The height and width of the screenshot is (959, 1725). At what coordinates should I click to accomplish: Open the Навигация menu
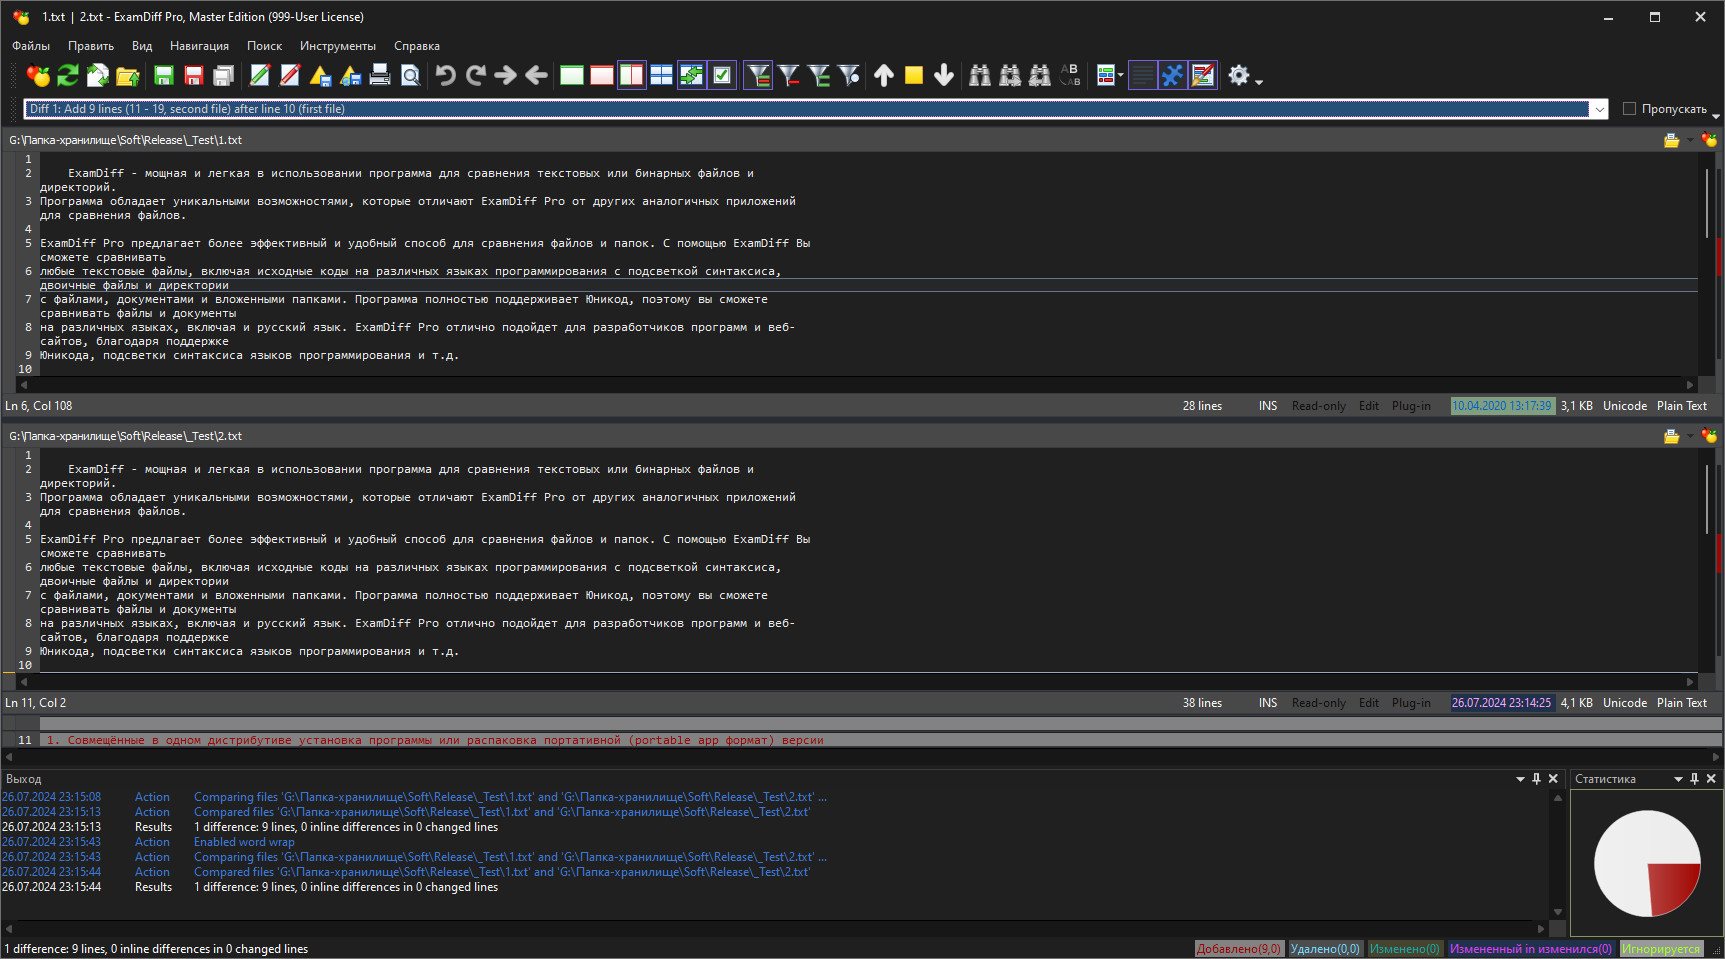pyautogui.click(x=199, y=46)
